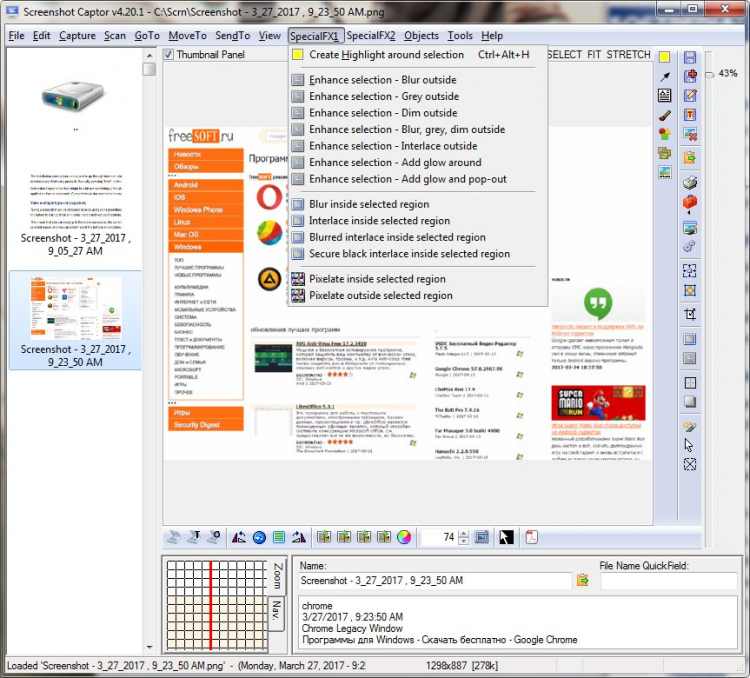
Task: Click the image comment text area
Action: tap(518, 622)
